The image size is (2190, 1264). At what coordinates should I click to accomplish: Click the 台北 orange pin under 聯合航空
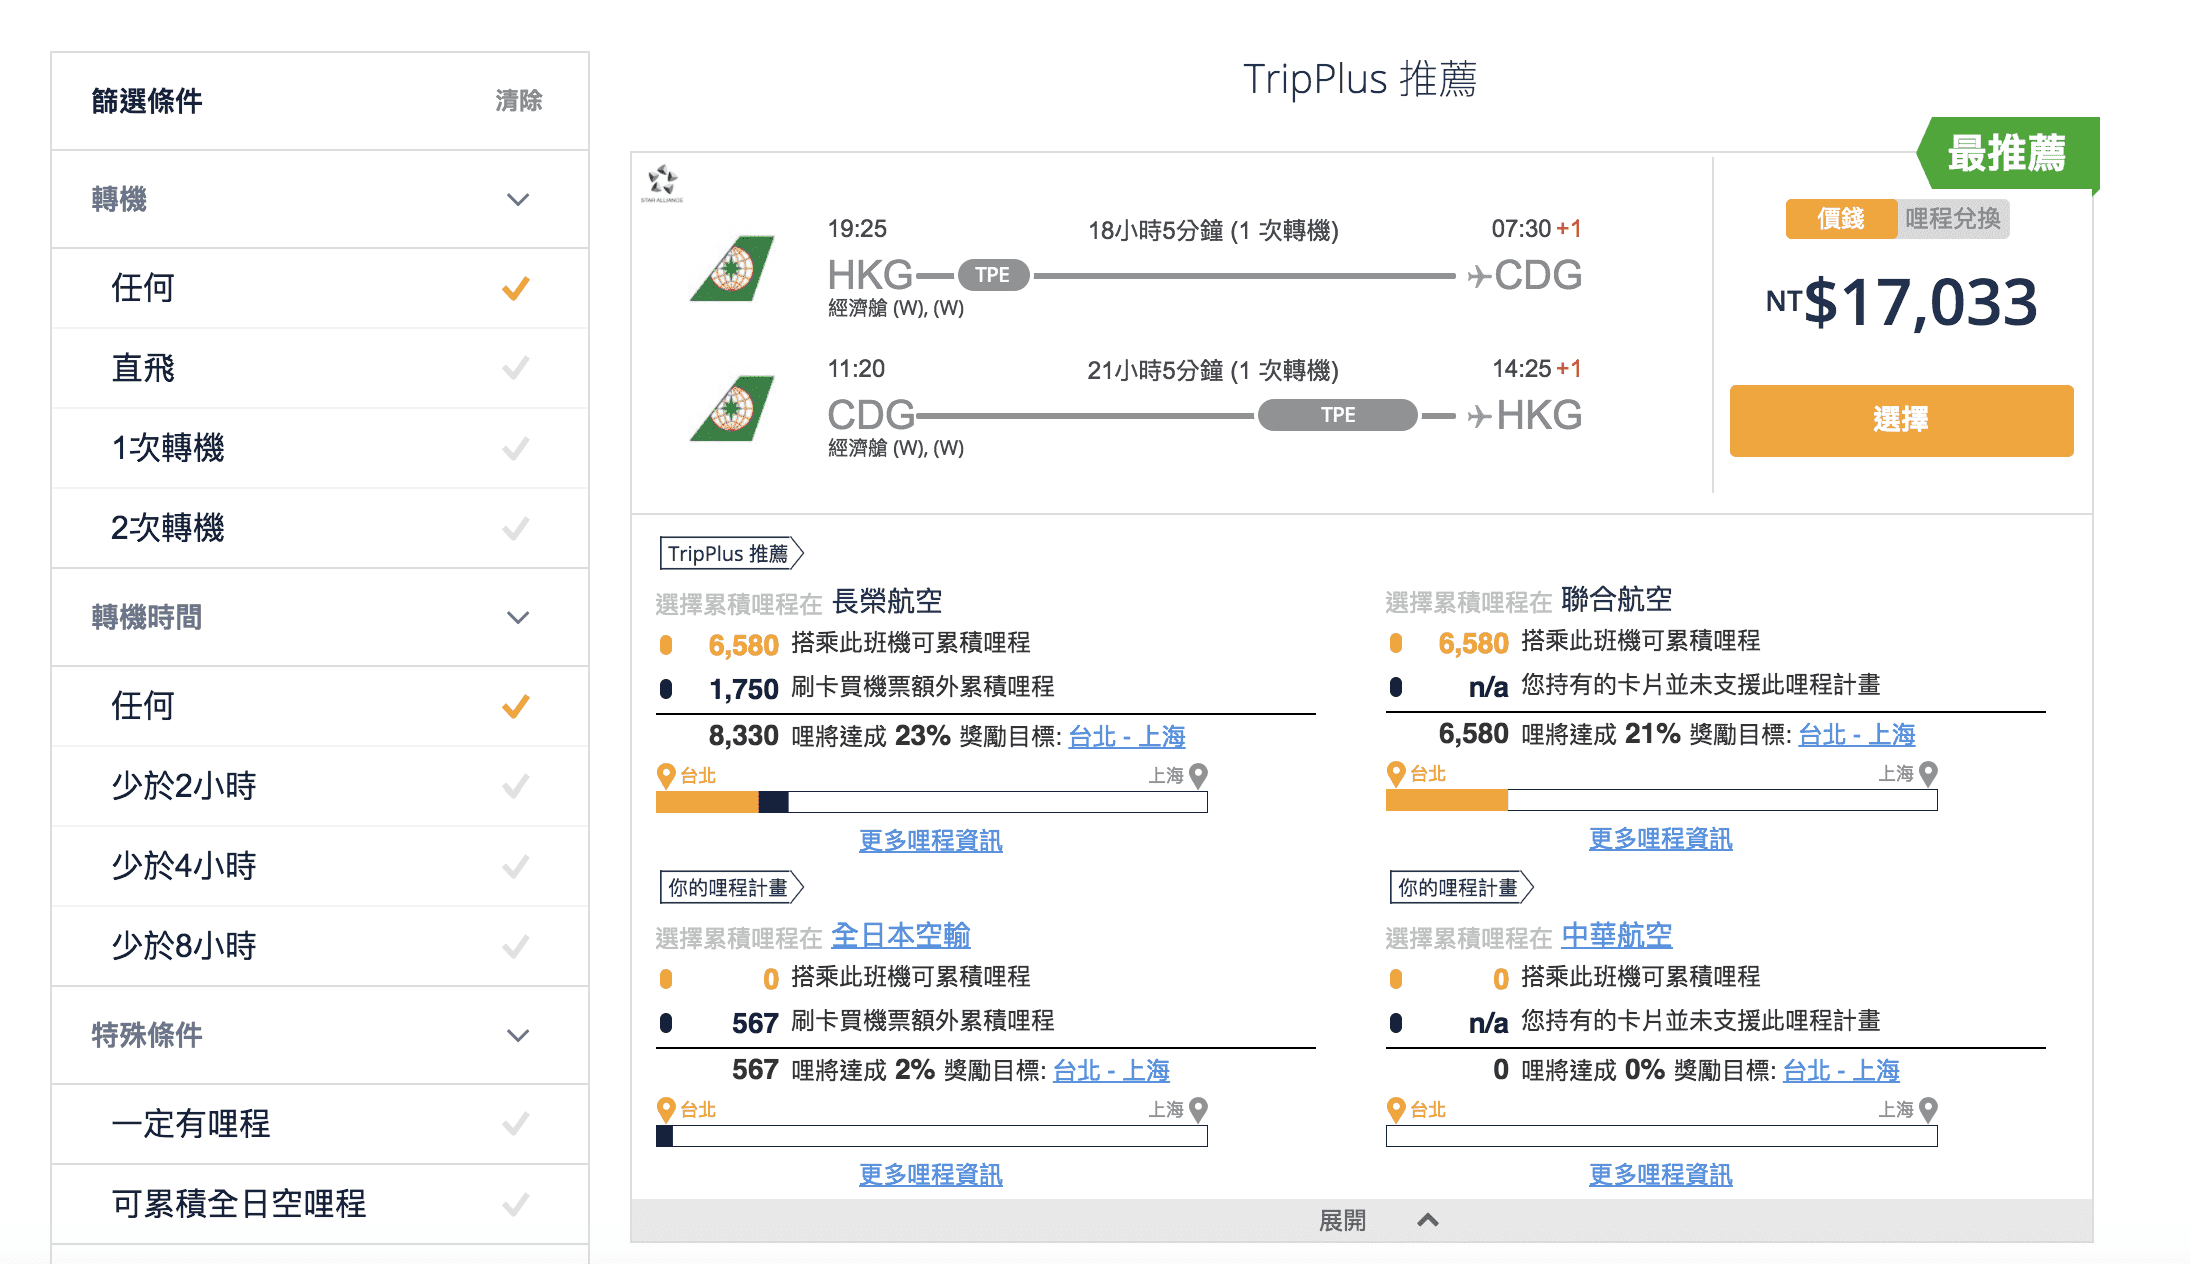pos(1396,774)
